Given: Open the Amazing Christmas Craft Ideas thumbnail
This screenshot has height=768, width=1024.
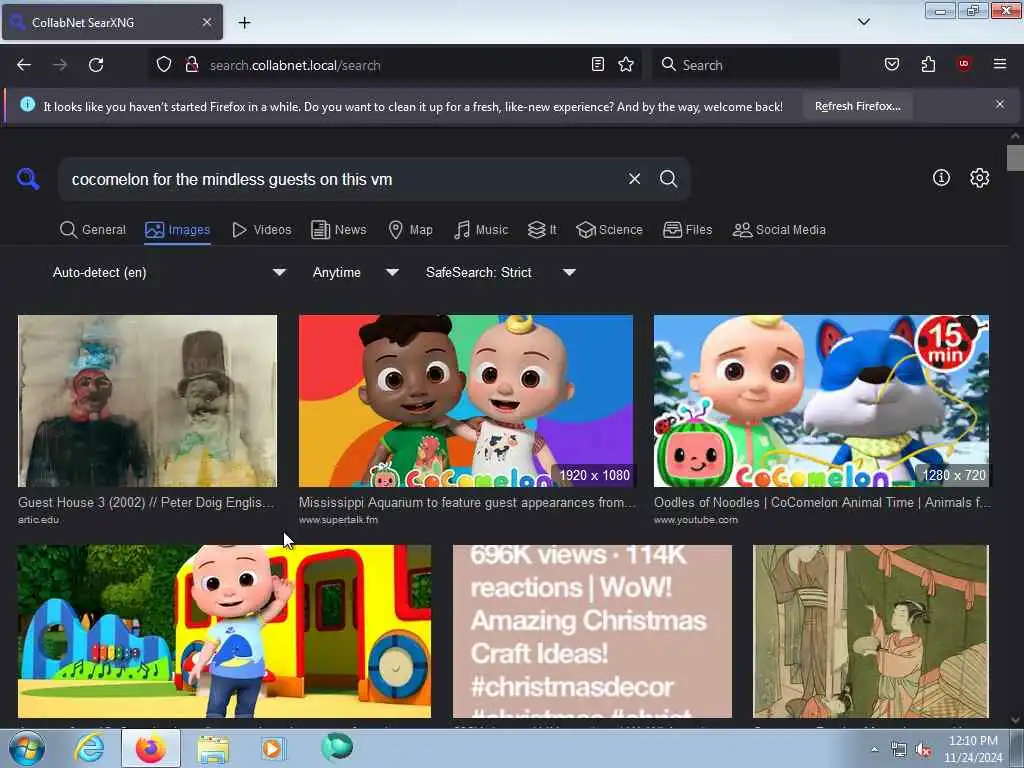Looking at the screenshot, I should click(592, 632).
